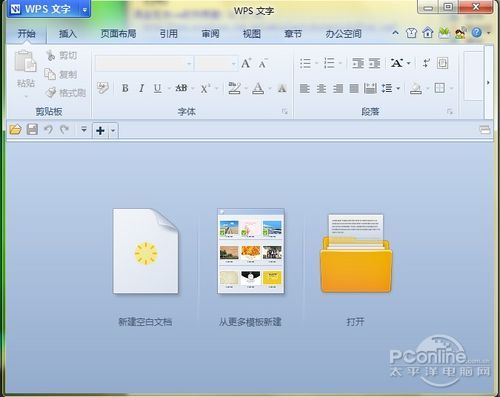Apply distributed alignment
The height and width of the screenshot is (397, 500).
pos(370,88)
